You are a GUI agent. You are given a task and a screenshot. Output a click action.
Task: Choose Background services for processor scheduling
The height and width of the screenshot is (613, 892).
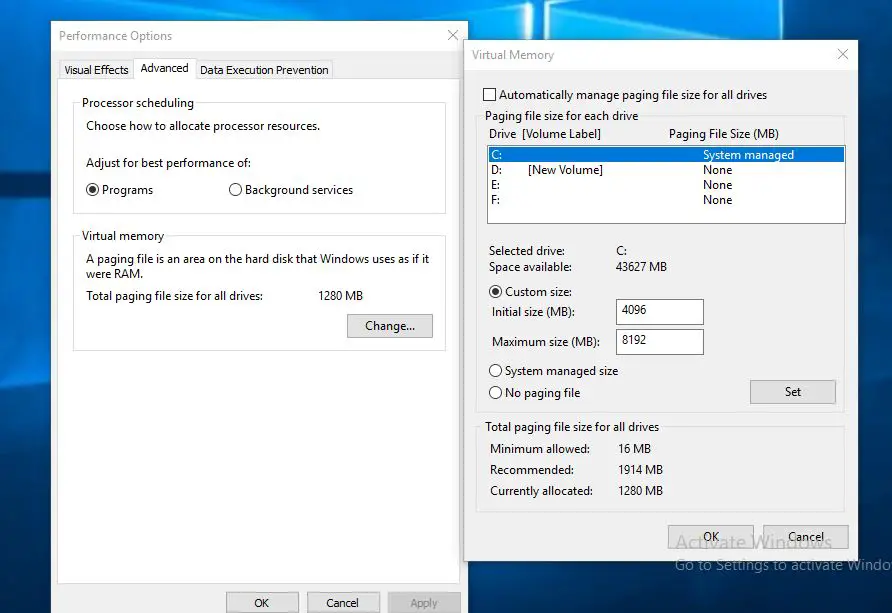coord(236,190)
